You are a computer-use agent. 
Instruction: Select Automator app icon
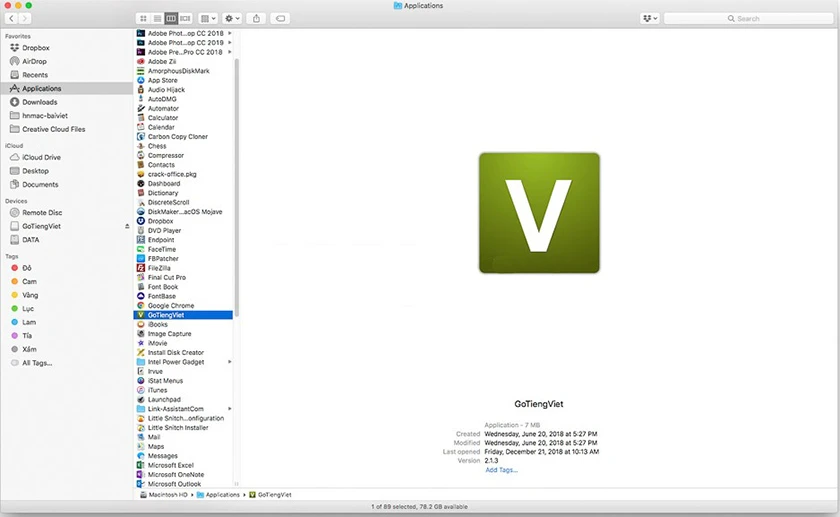point(141,108)
